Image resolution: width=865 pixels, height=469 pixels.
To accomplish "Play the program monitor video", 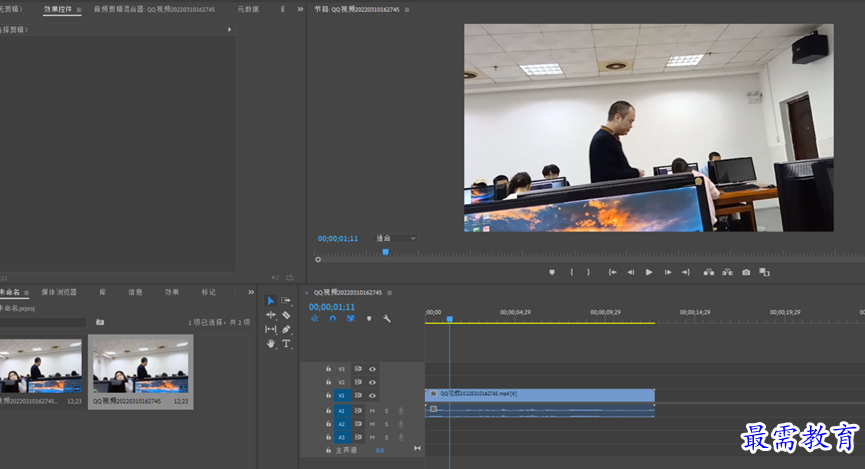I will tap(649, 272).
